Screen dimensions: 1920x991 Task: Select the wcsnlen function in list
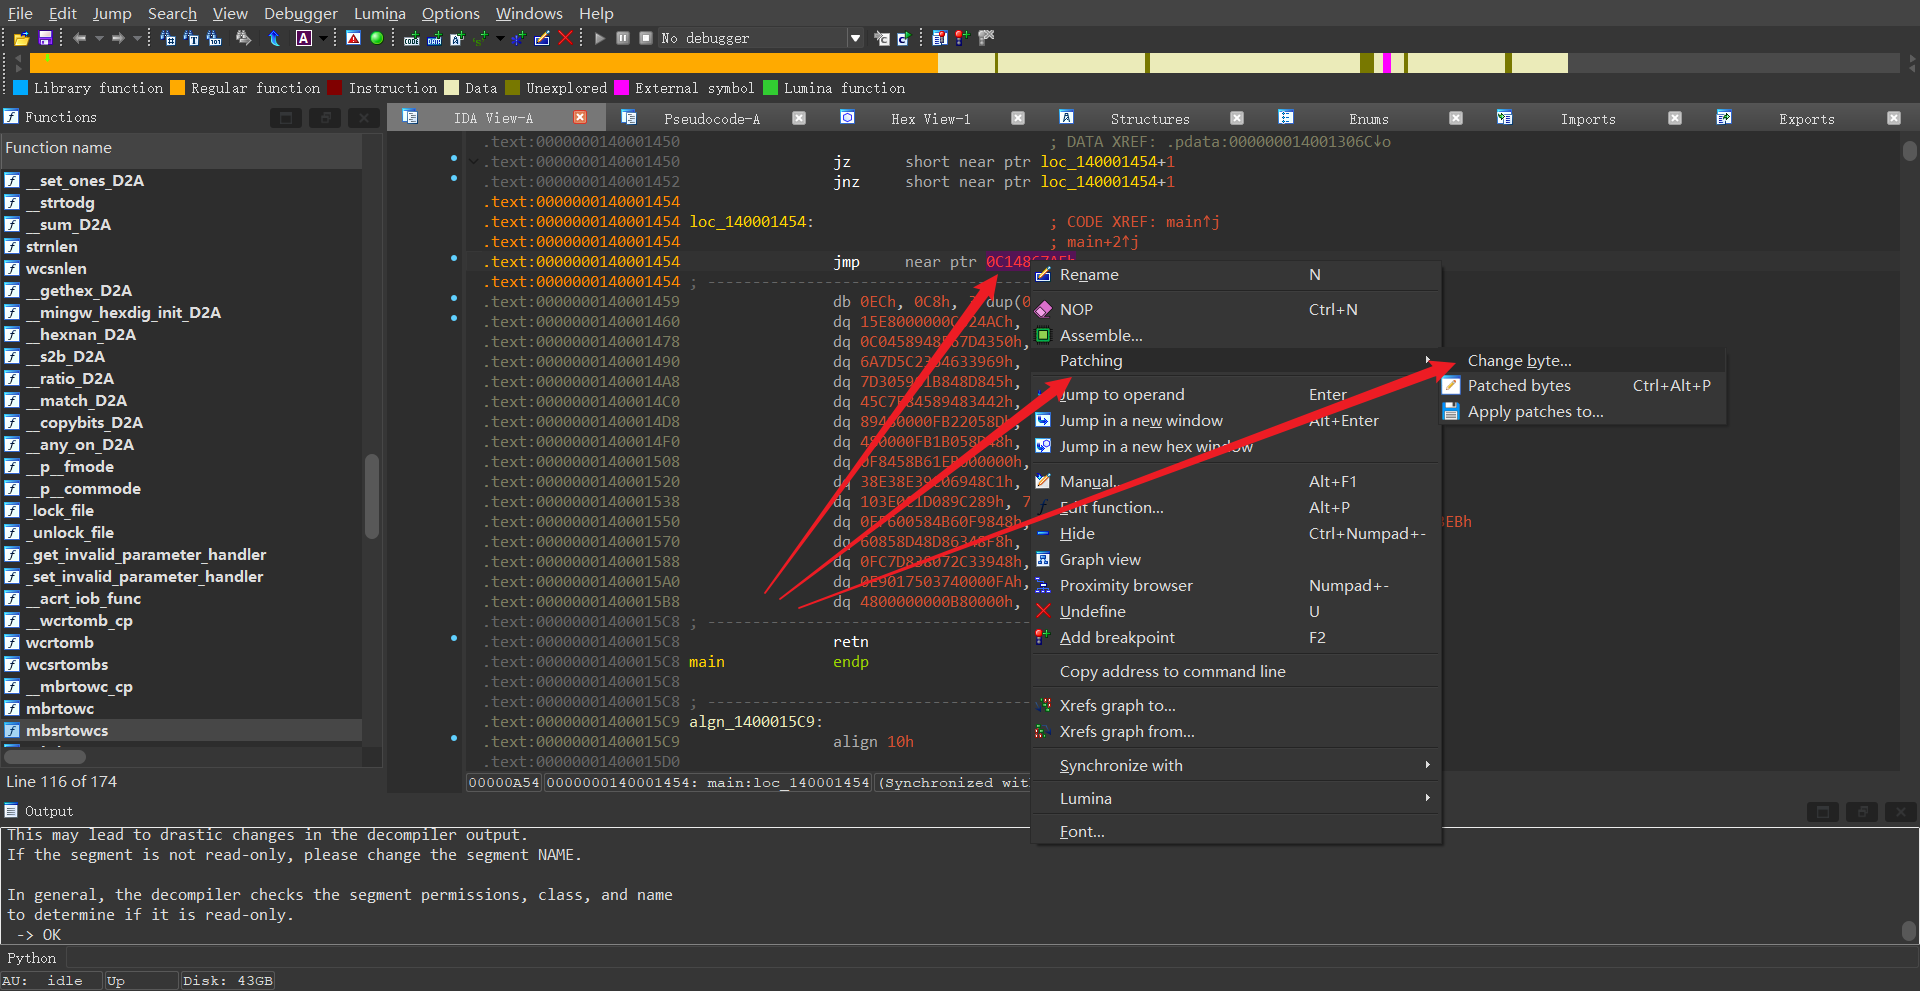(x=181, y=268)
